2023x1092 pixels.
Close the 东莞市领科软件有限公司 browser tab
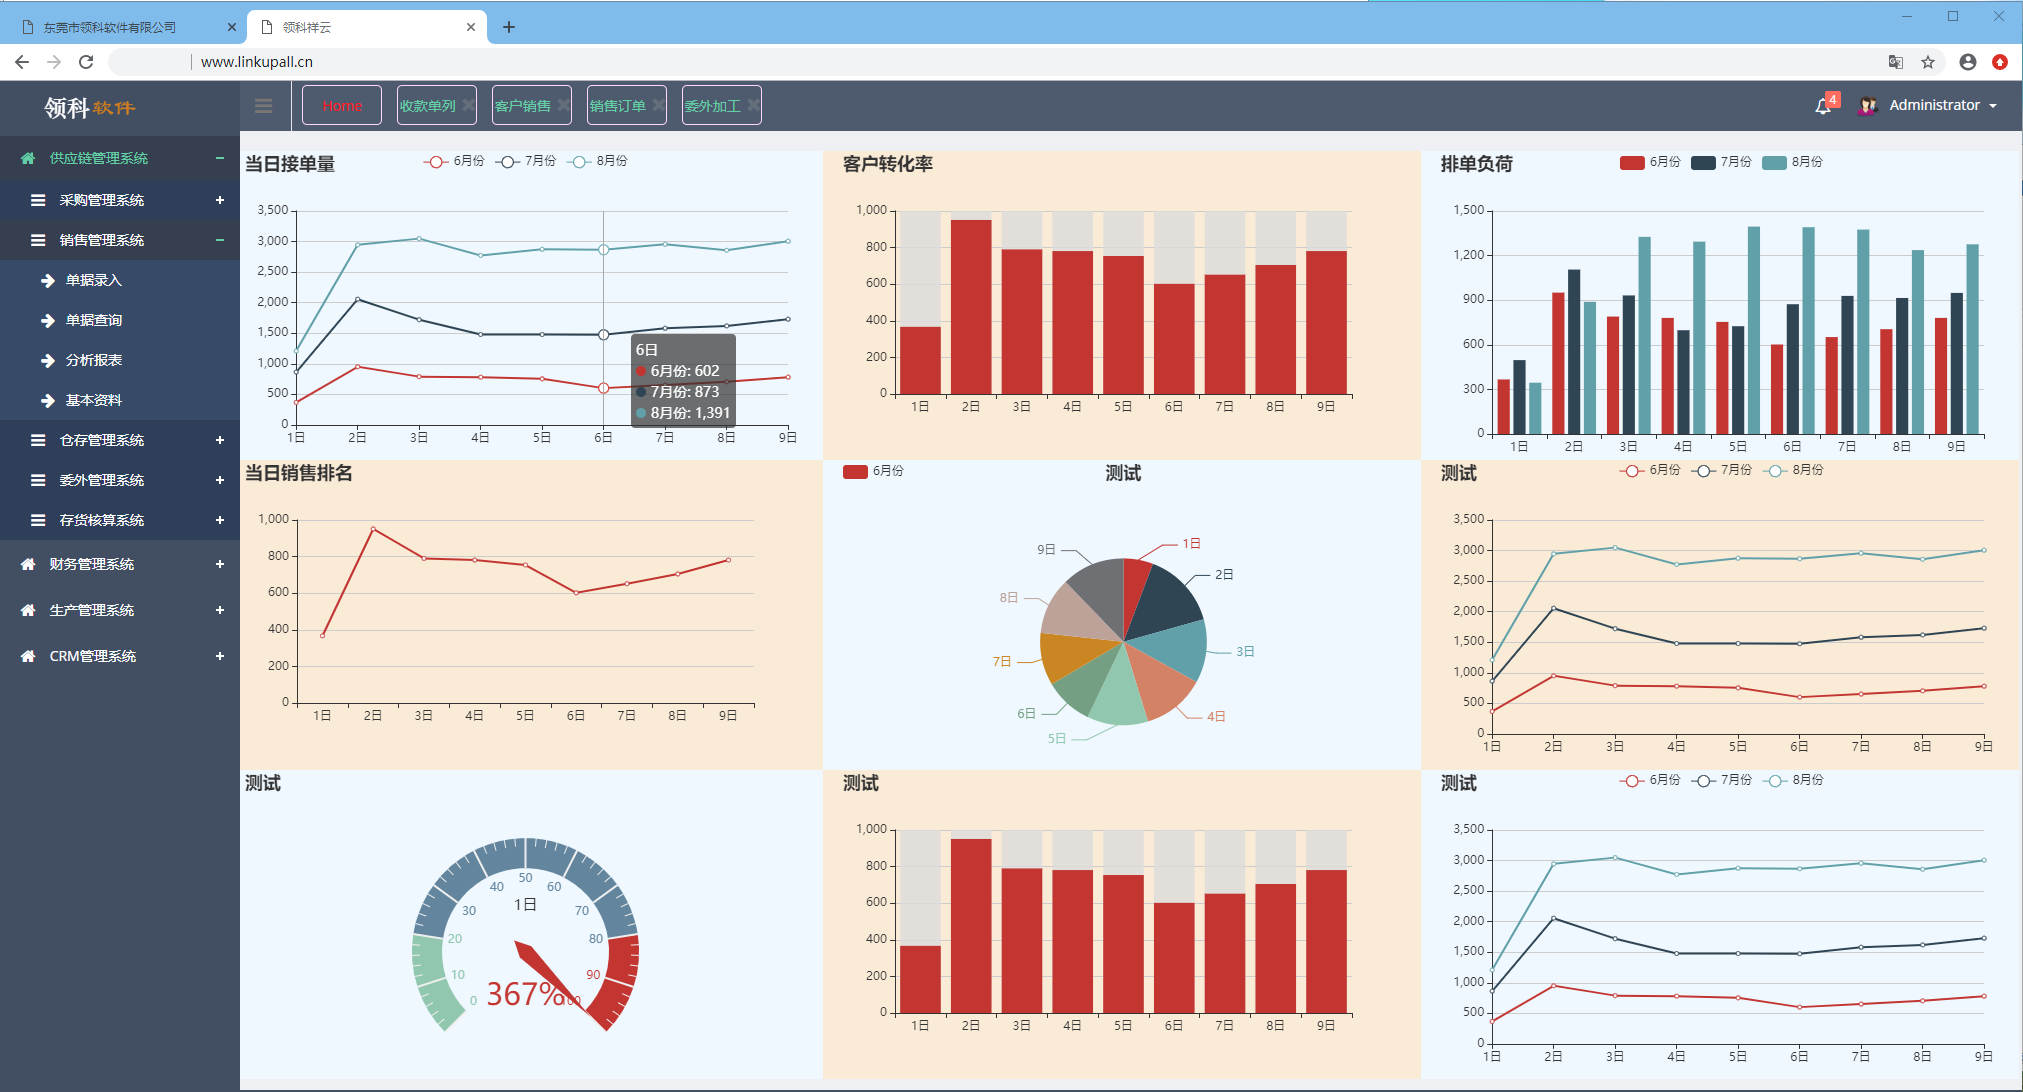point(232,27)
